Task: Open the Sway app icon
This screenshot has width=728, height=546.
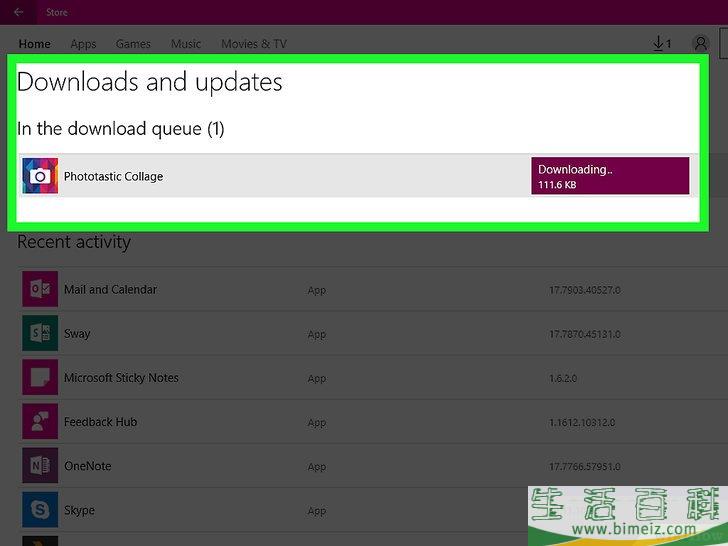Action: click(40, 333)
